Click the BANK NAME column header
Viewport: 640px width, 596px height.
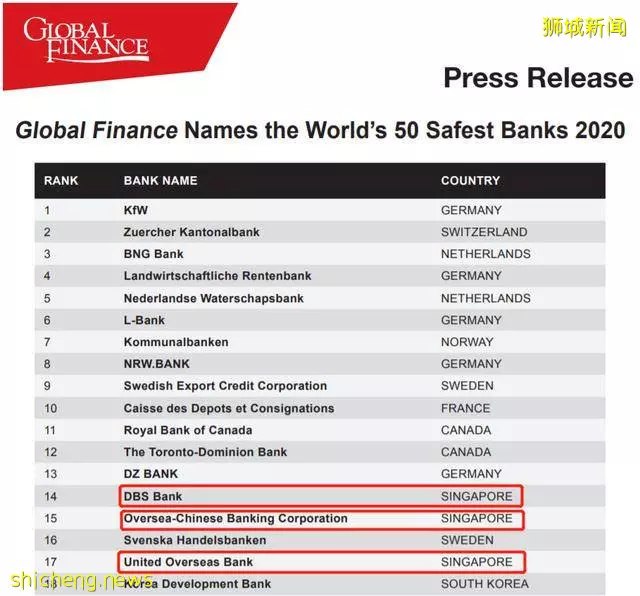click(x=160, y=180)
